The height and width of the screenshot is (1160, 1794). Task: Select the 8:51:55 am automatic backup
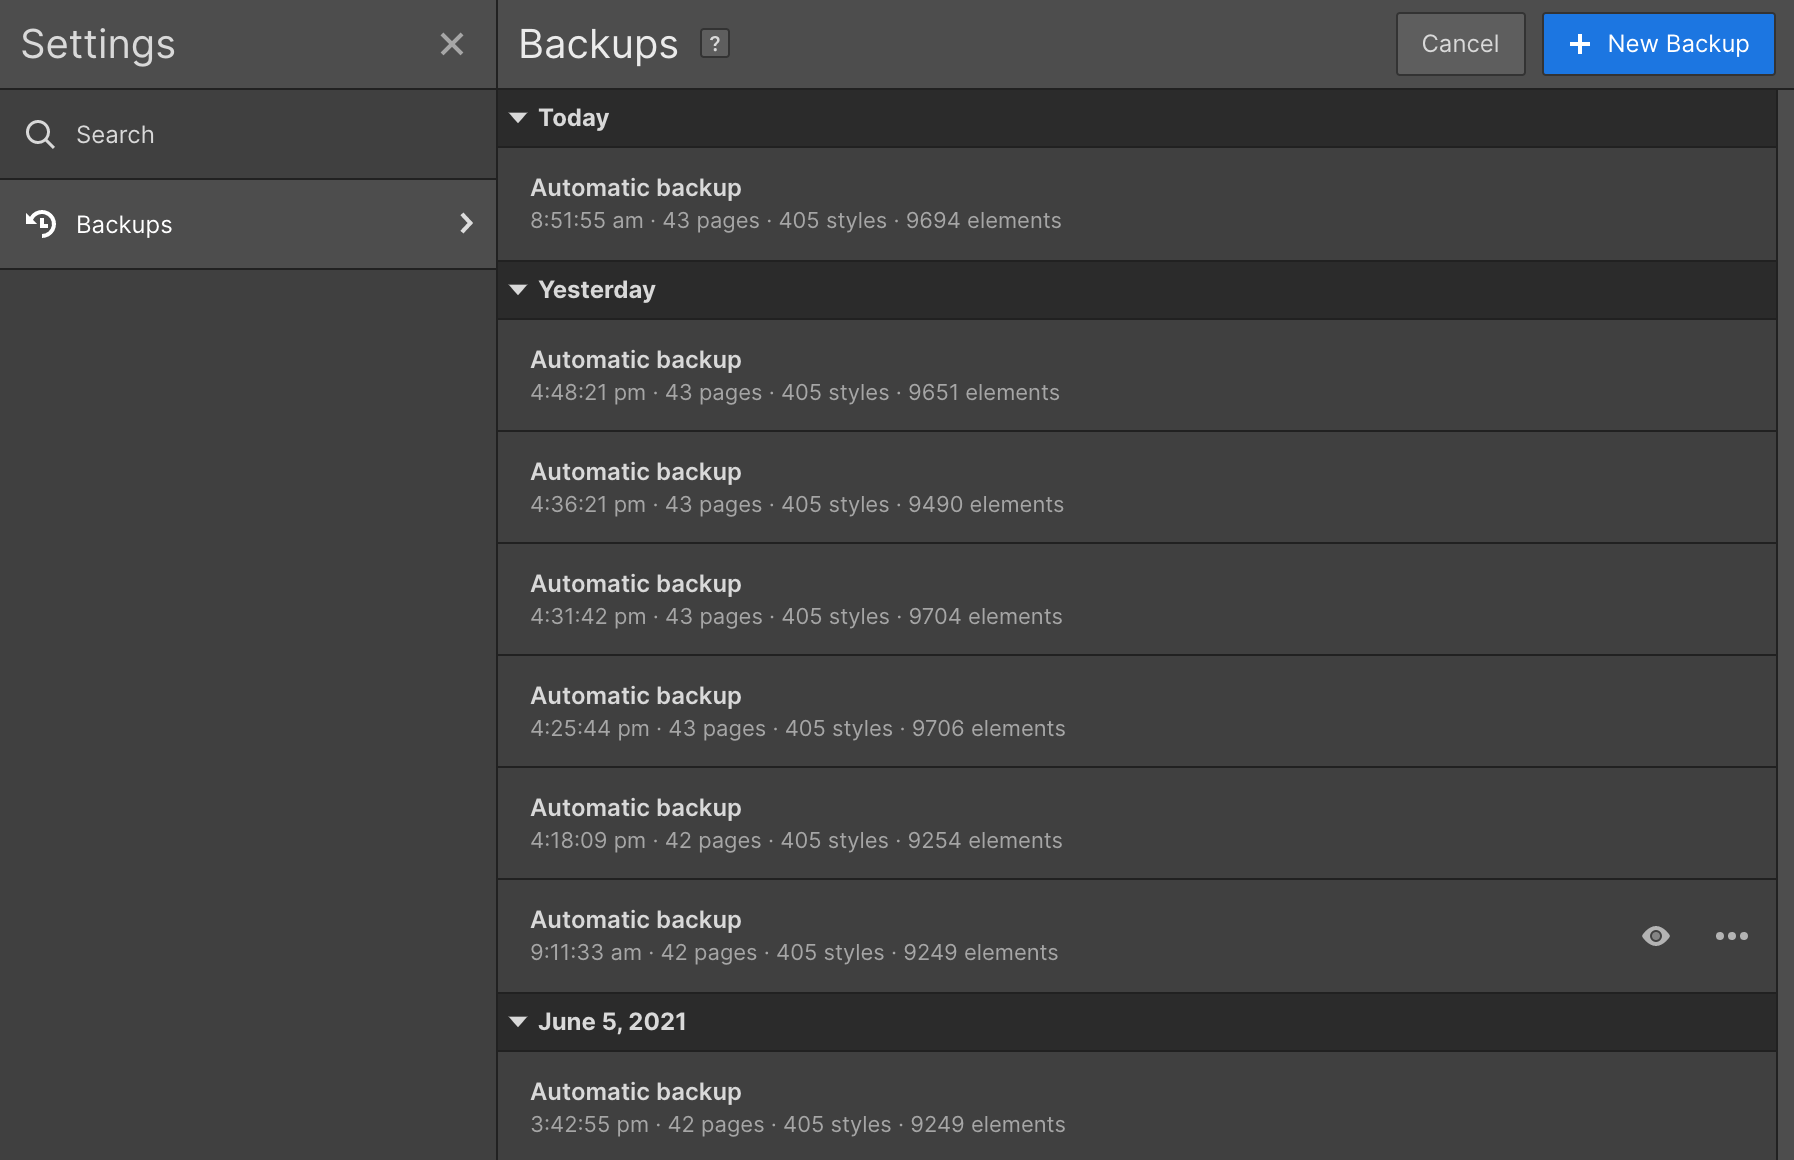(x=1137, y=204)
